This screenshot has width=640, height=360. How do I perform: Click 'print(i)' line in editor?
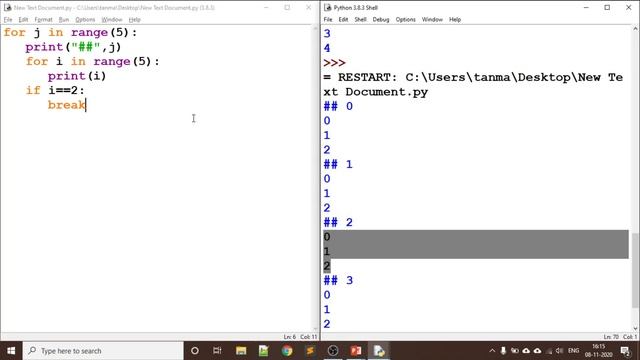pyautogui.click(x=77, y=76)
